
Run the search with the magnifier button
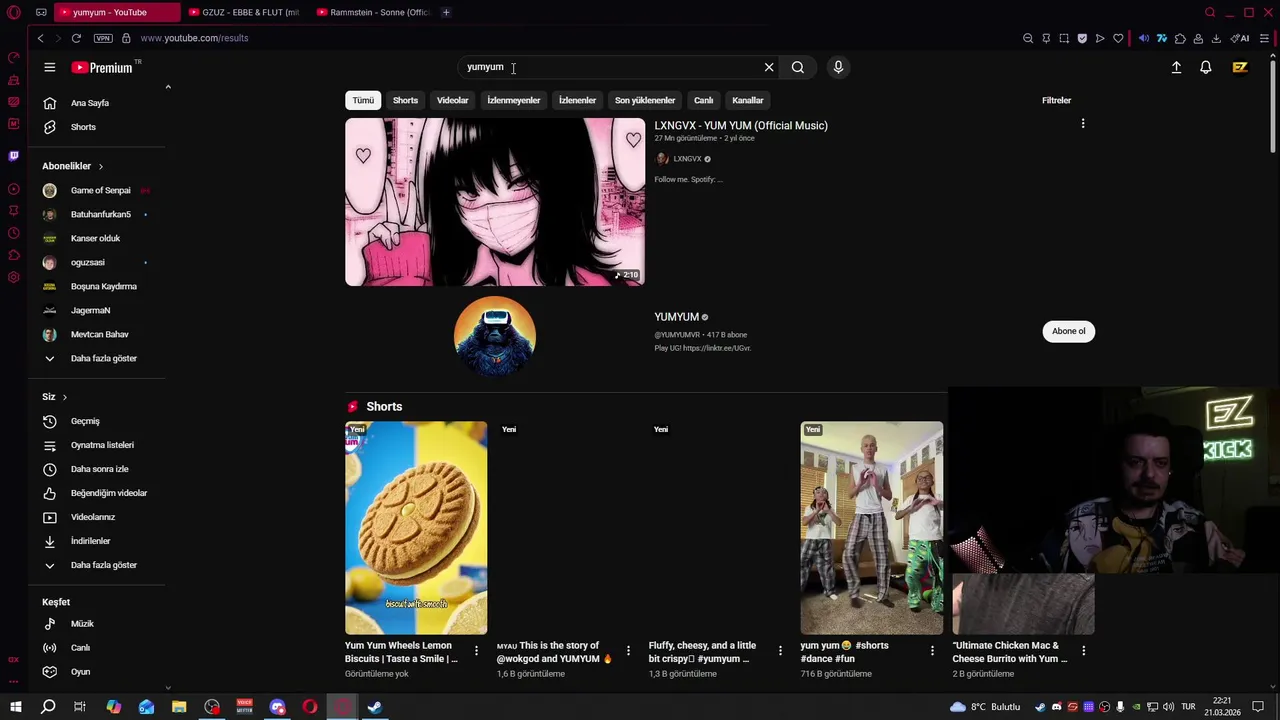798,67
